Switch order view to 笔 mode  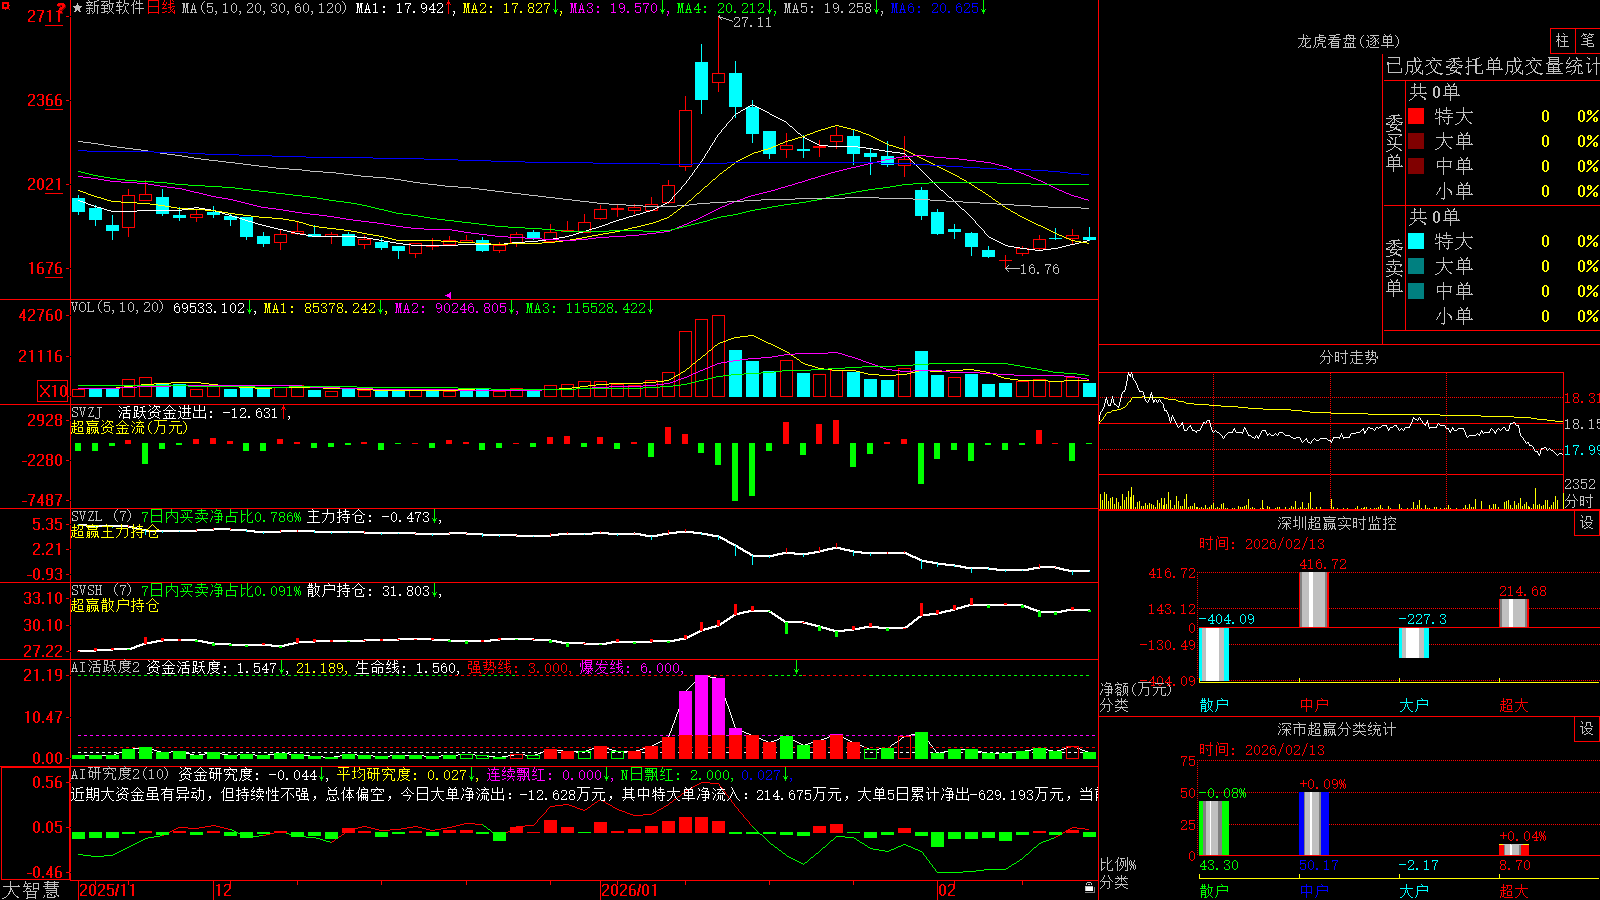[x=1587, y=40]
